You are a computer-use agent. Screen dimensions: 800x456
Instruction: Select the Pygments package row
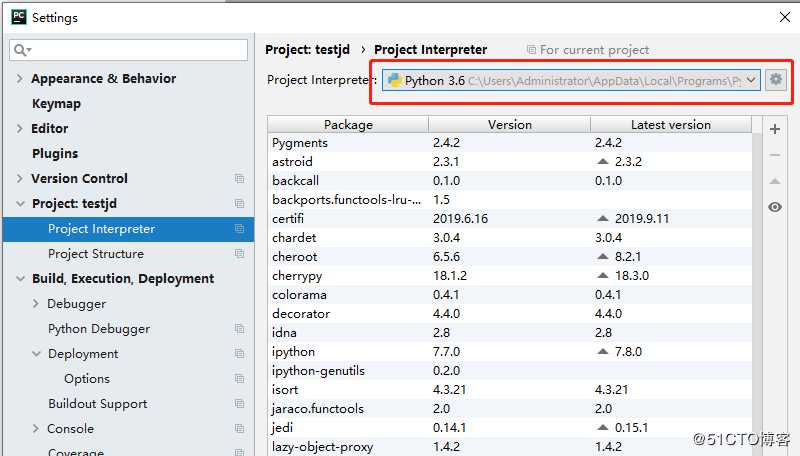pos(509,143)
